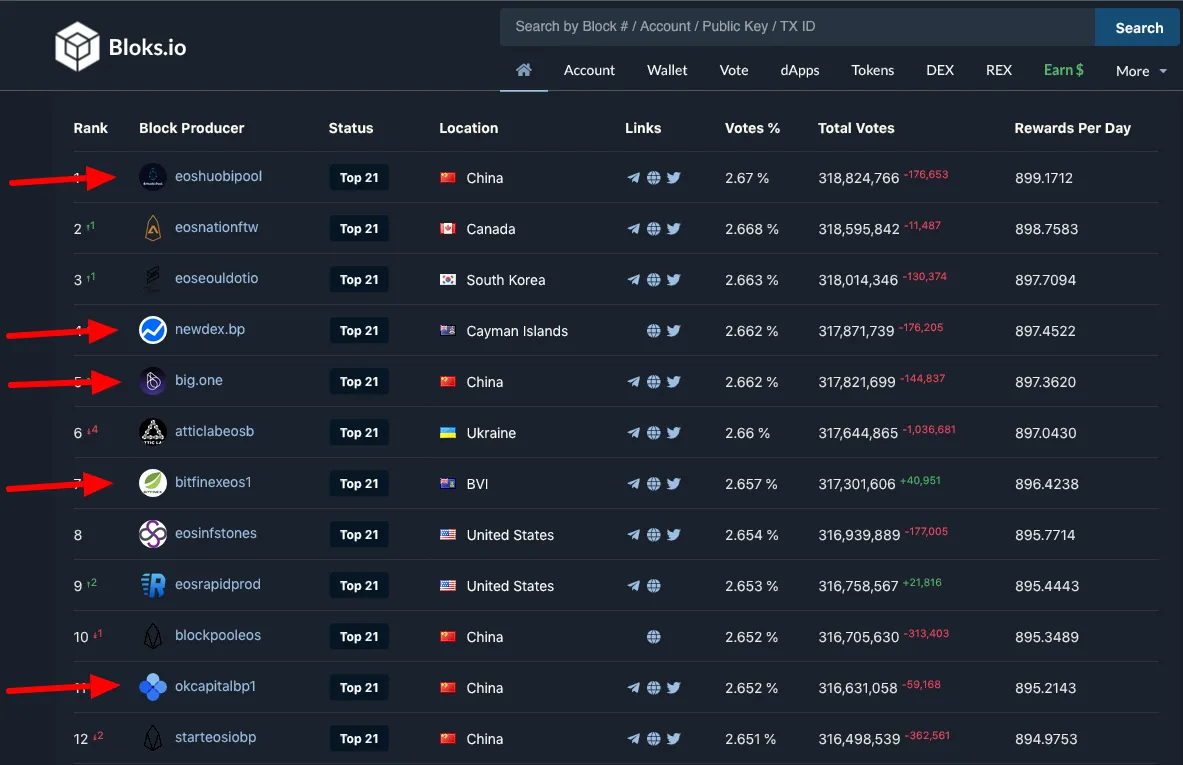
Task: Open eoshuobipool's website globe icon
Action: tap(653, 178)
